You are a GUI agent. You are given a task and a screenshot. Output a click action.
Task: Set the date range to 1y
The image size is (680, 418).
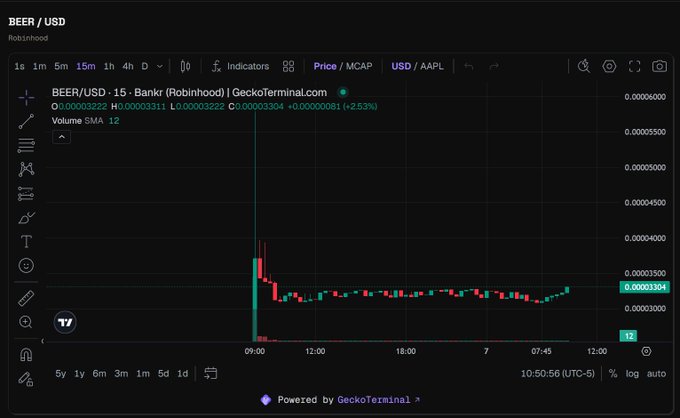pyautogui.click(x=79, y=373)
